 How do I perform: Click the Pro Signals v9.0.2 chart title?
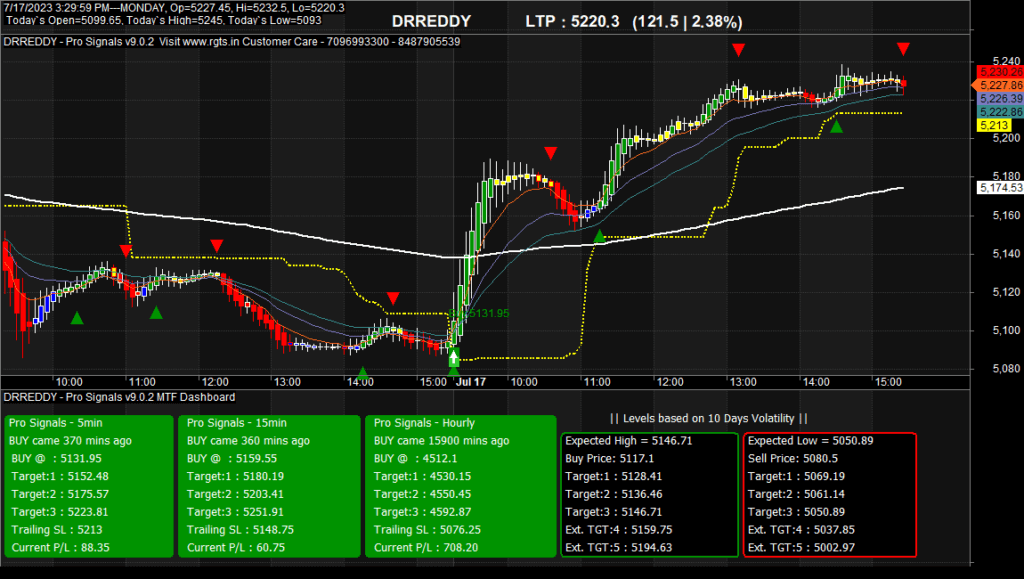coord(231,42)
